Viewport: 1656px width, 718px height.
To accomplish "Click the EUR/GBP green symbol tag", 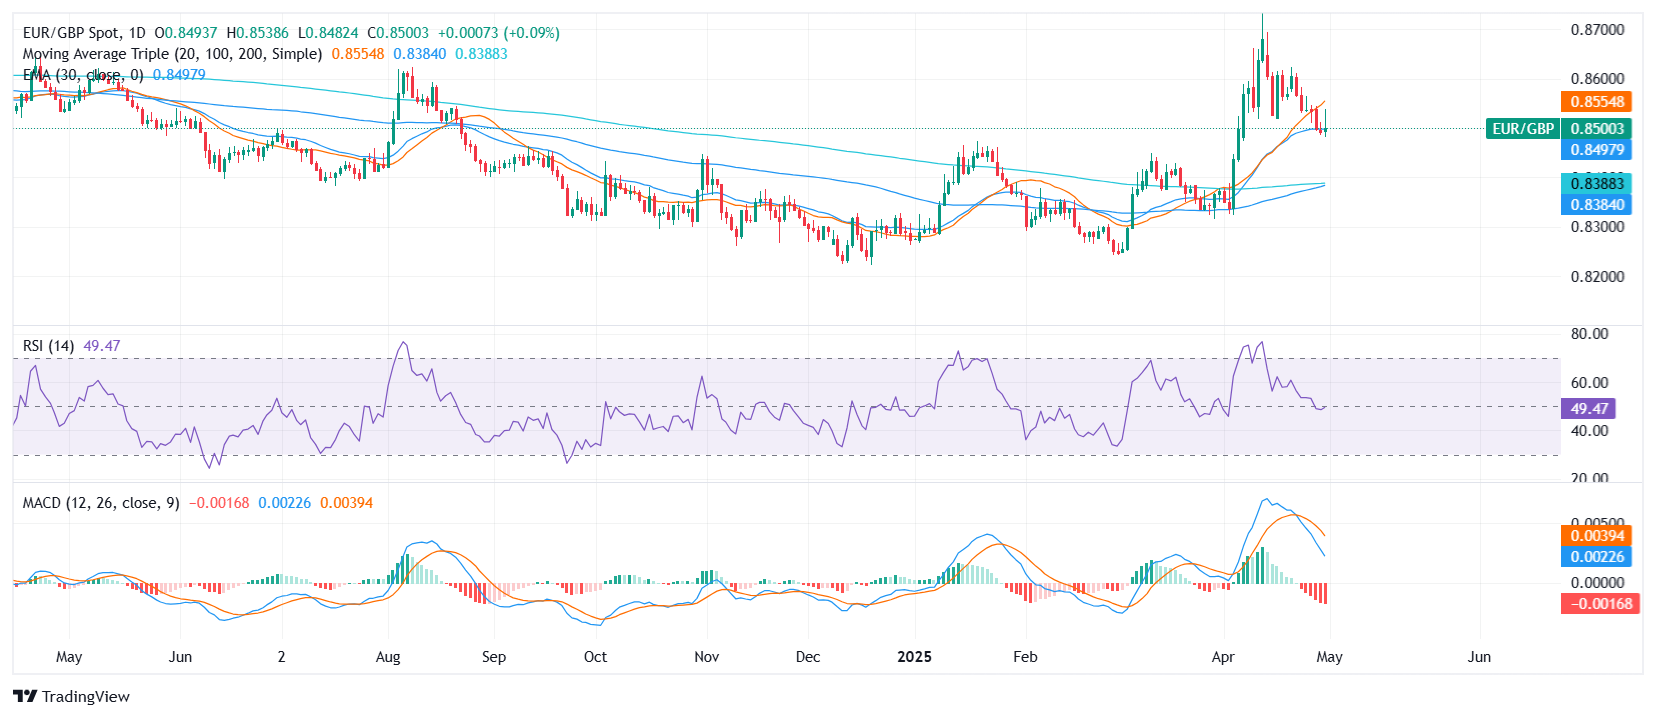I will [1522, 129].
